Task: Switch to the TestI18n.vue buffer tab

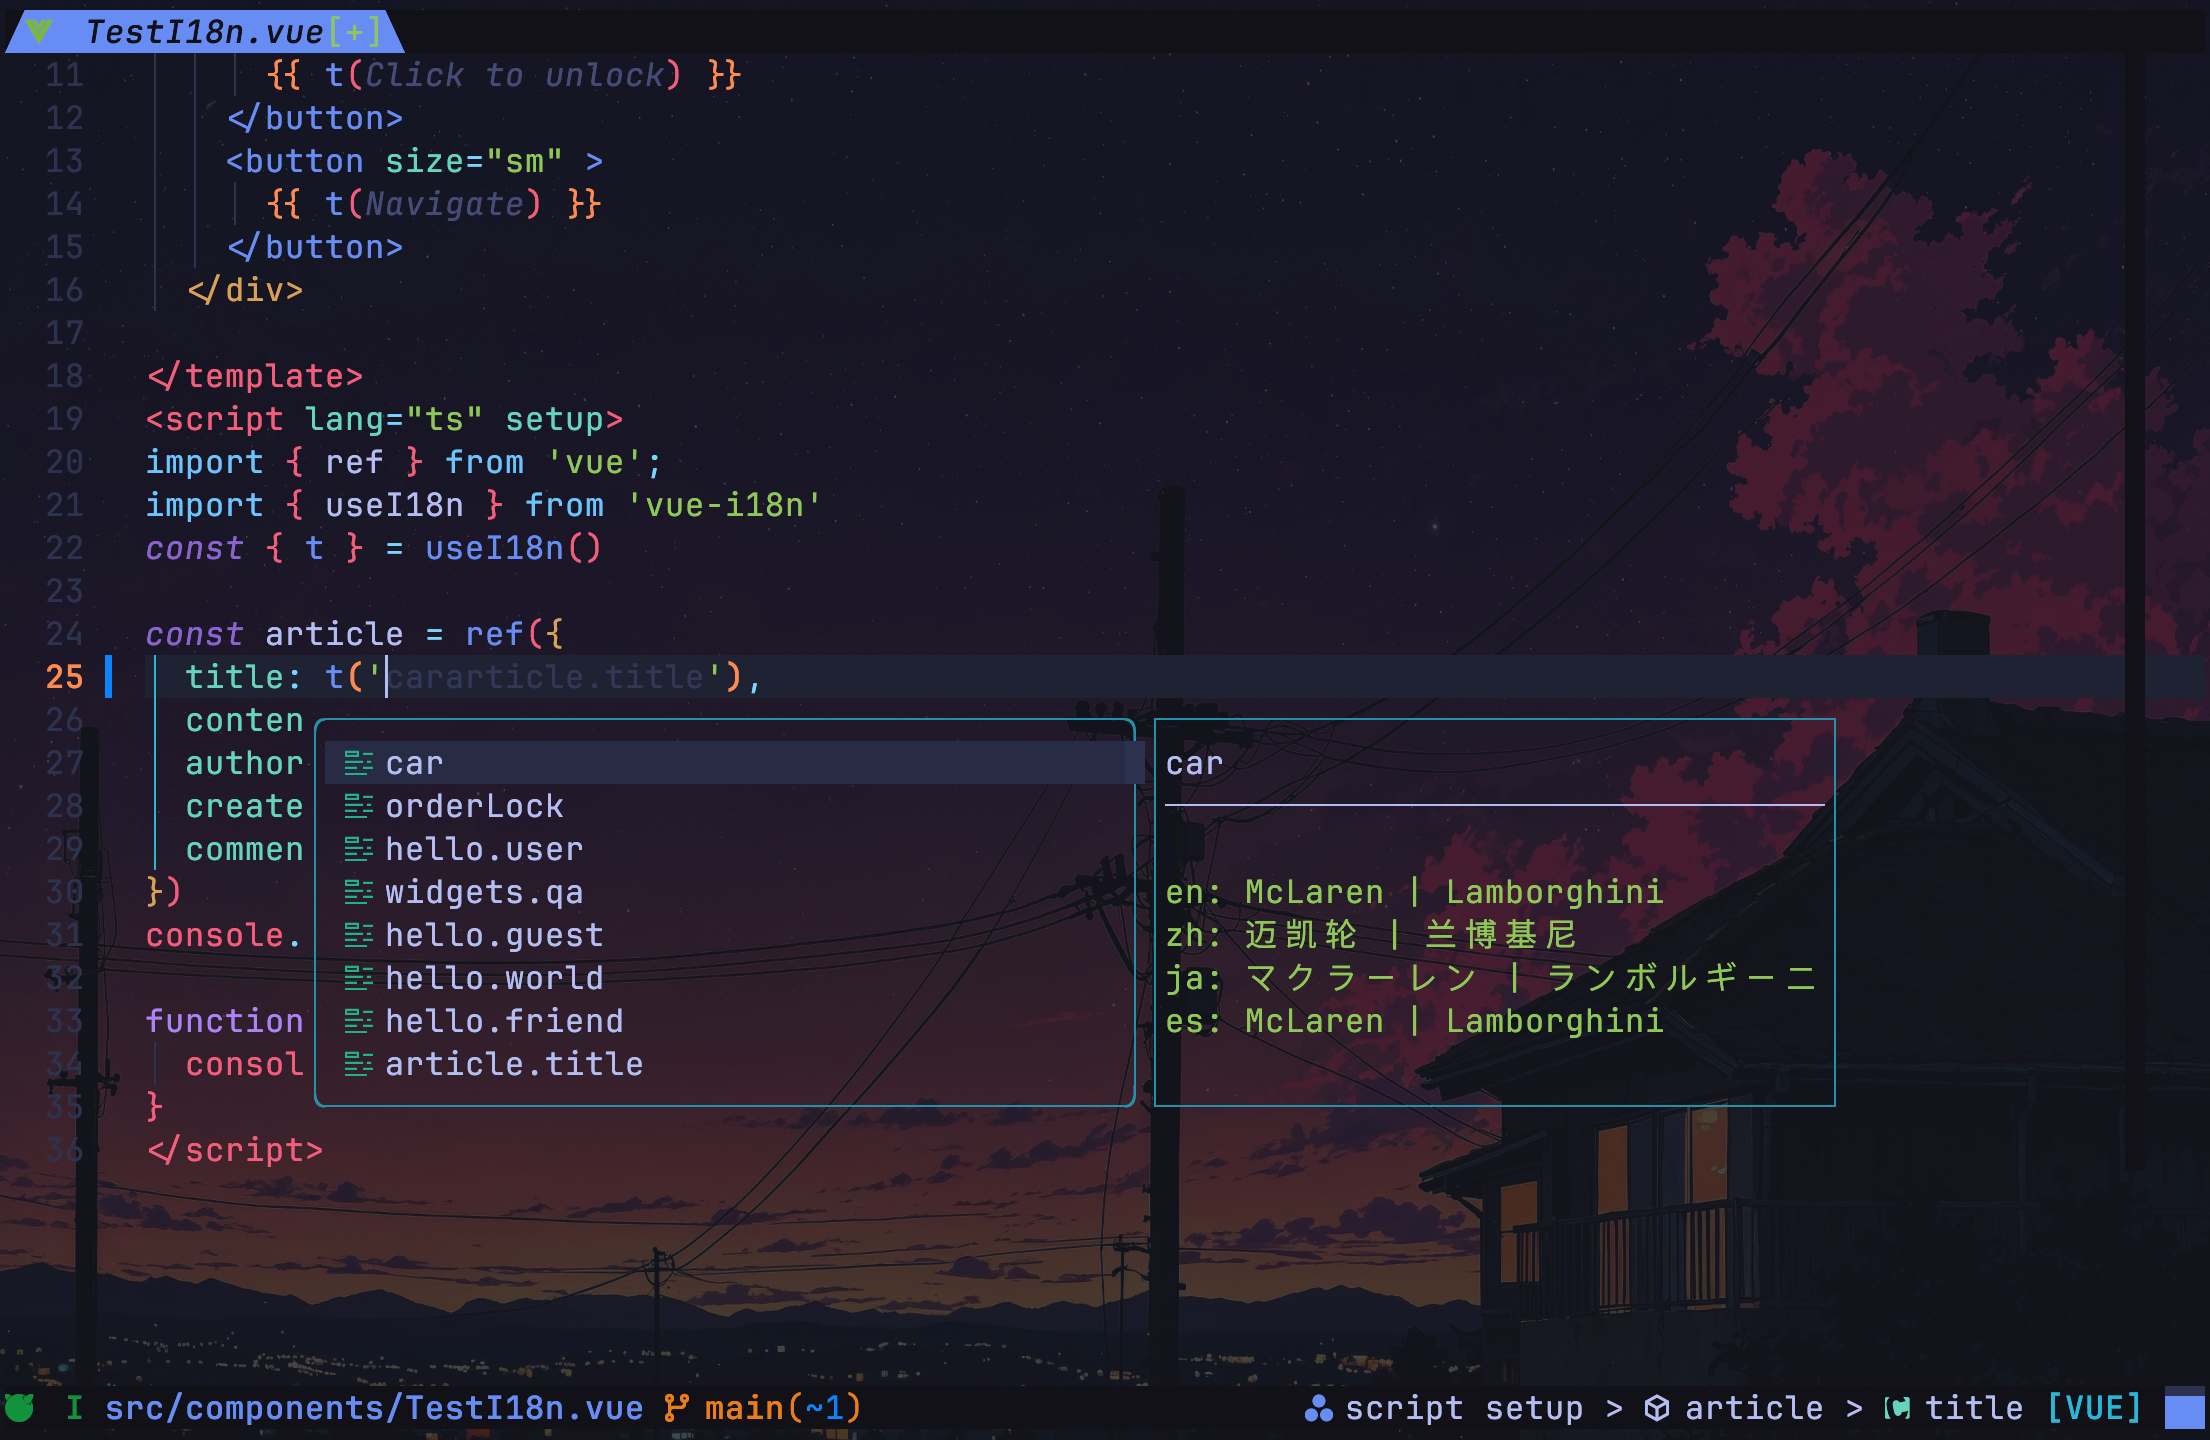Action: tap(205, 32)
